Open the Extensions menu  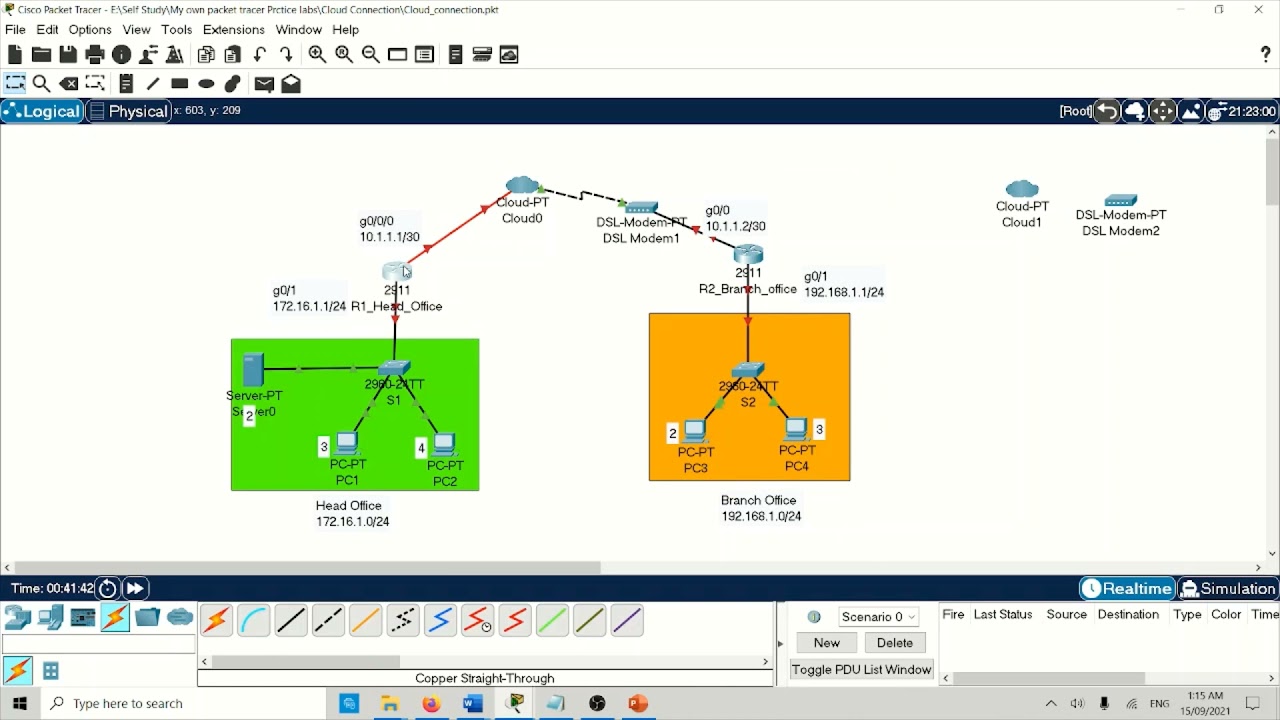tap(233, 30)
